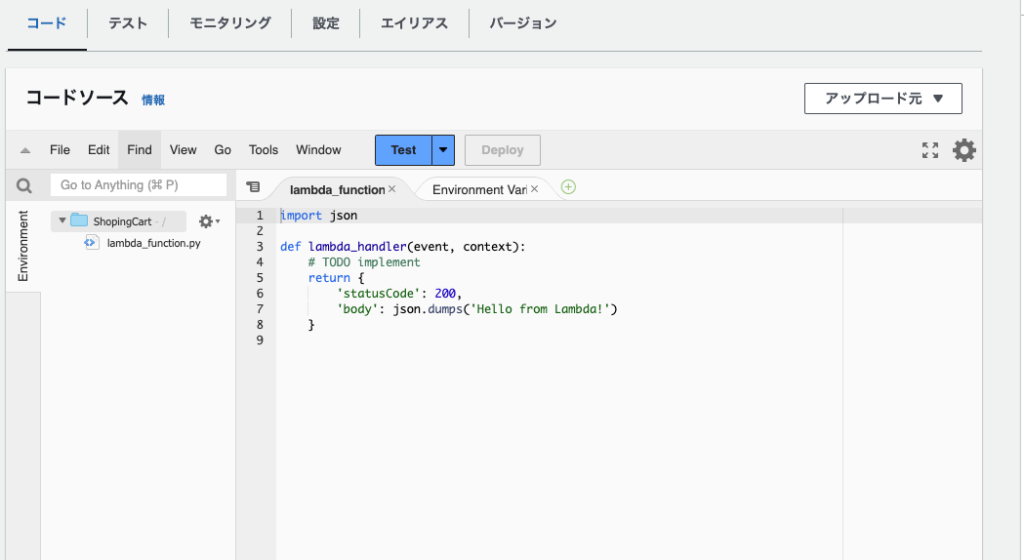The image size is (1024, 560).
Task: Open the Edit menu
Action: point(99,150)
